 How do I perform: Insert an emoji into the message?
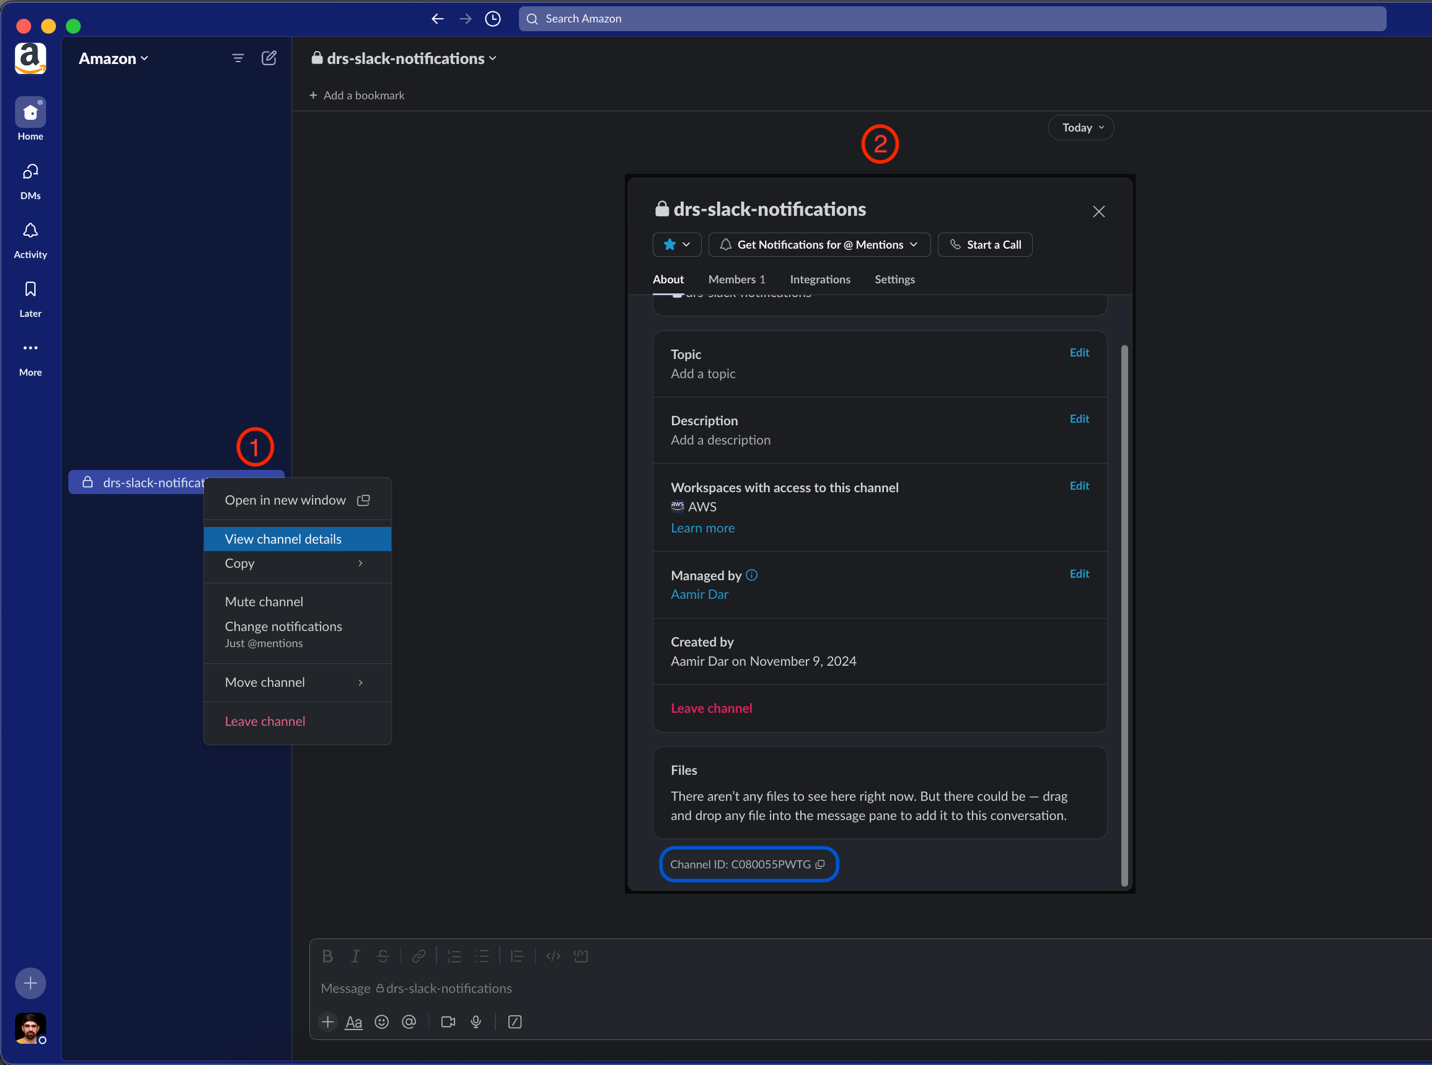[x=381, y=1021]
